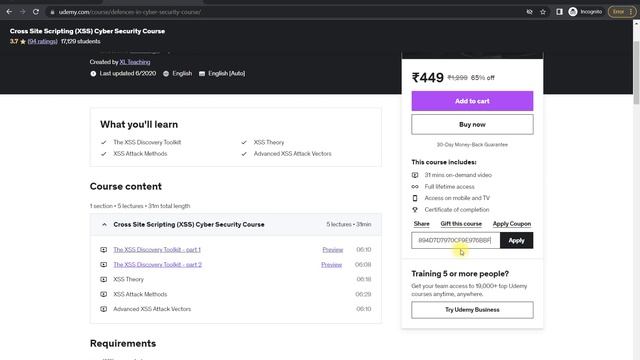This screenshot has height=360, width=640.
Task: Click the Advanced XSS Attack Vectors lecture text
Action: click(x=152, y=309)
